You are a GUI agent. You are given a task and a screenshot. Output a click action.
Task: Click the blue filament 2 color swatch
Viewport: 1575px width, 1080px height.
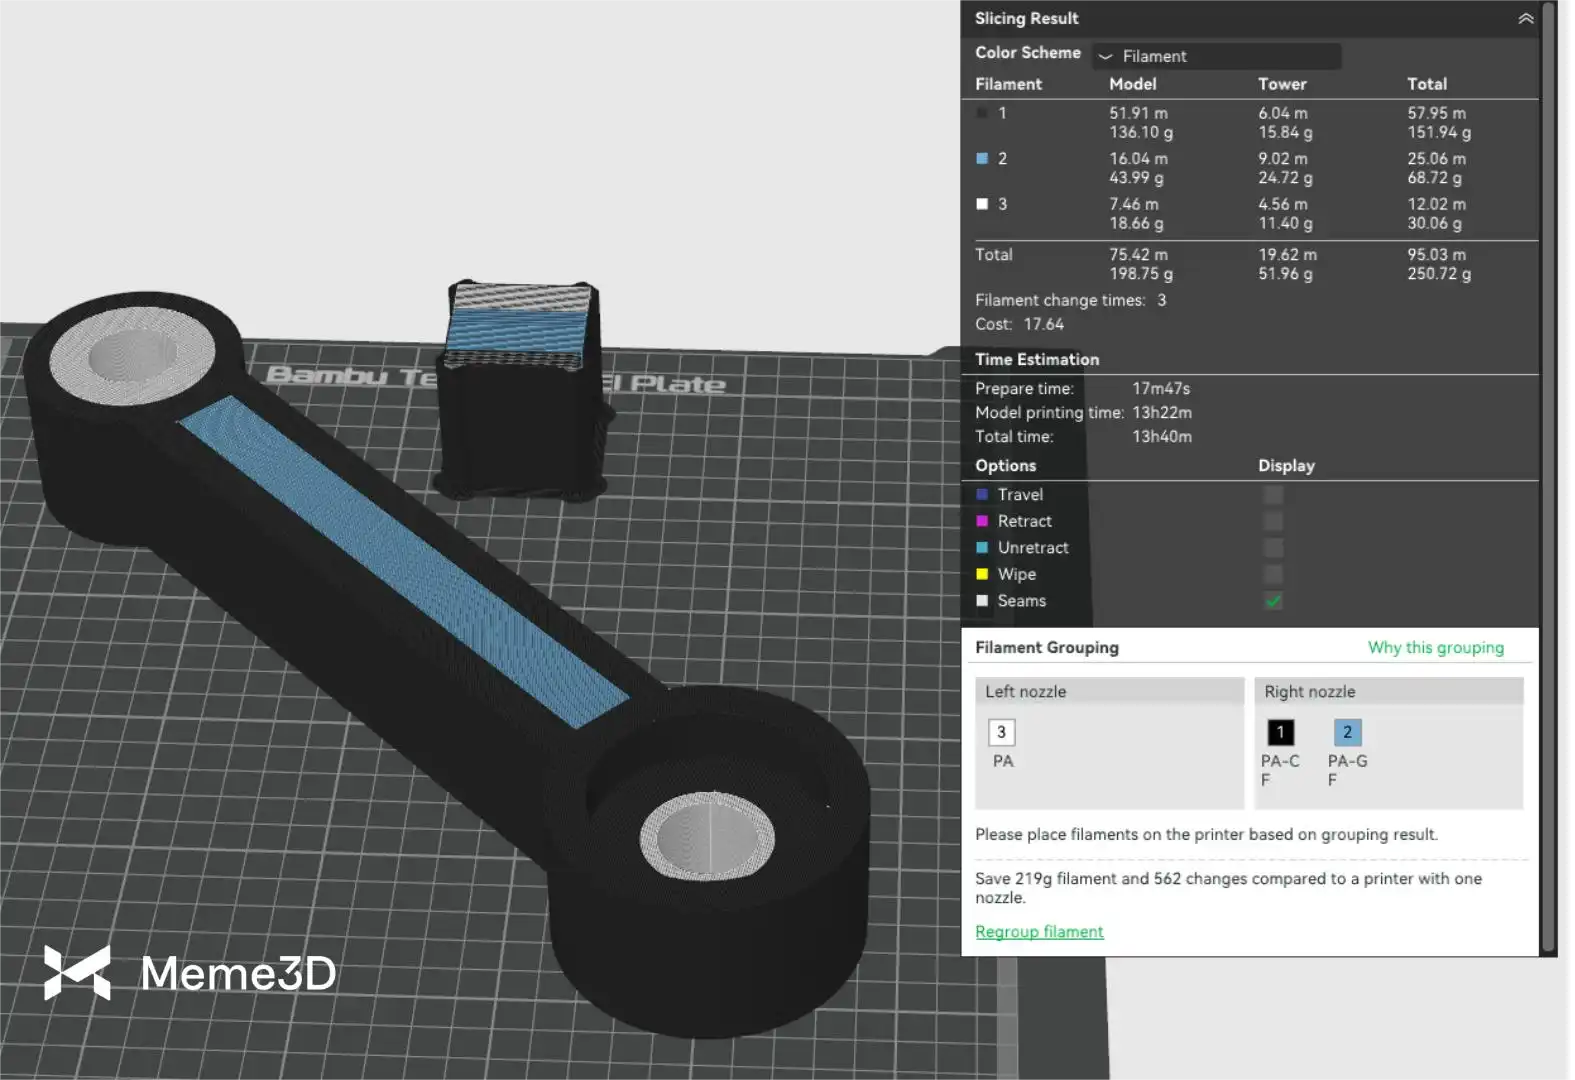(x=982, y=159)
